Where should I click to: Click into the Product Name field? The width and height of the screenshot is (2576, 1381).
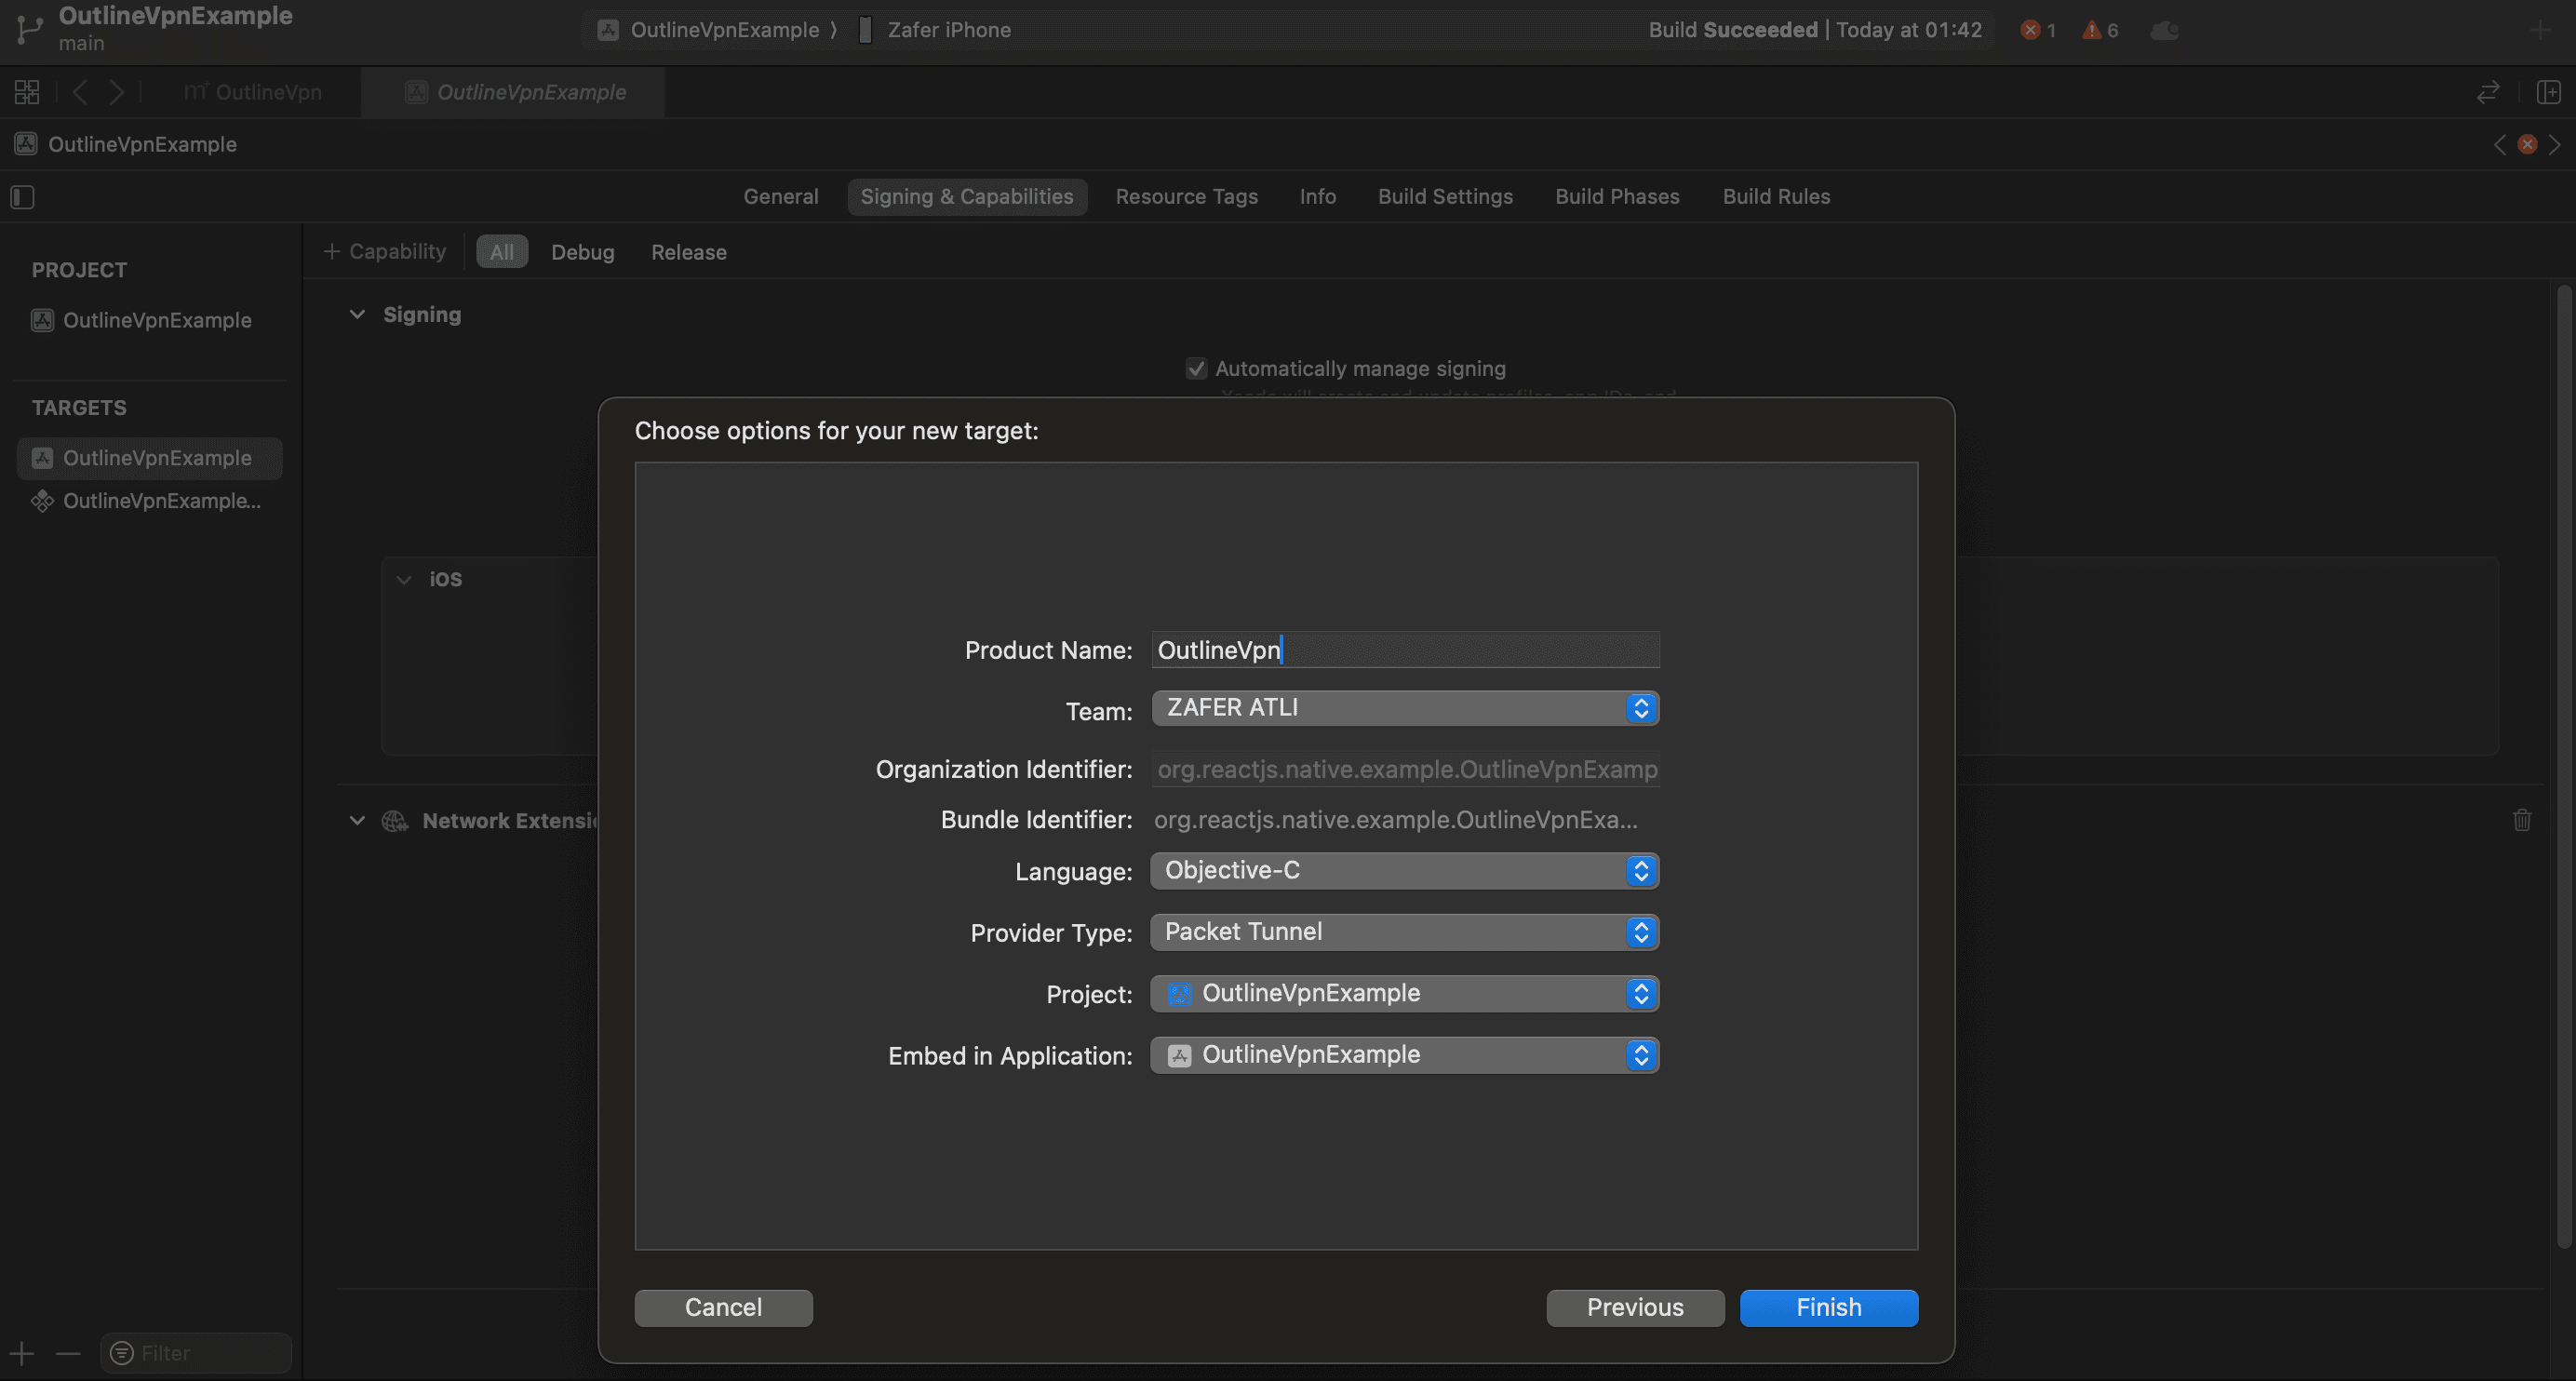(x=1404, y=650)
